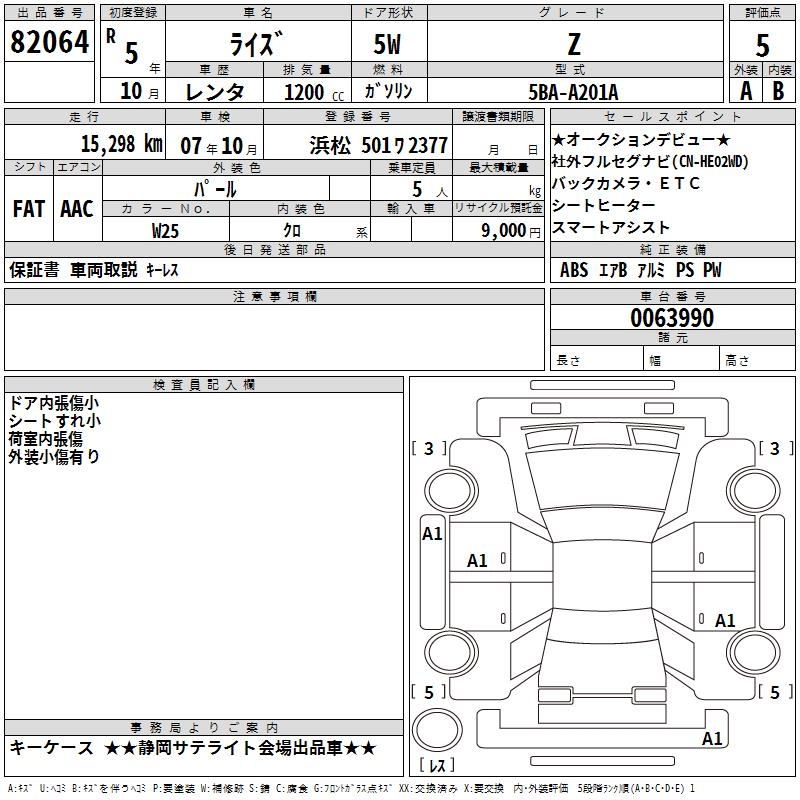Click the A1 mark inside the left front door panel
The image size is (800, 800).
478,561
